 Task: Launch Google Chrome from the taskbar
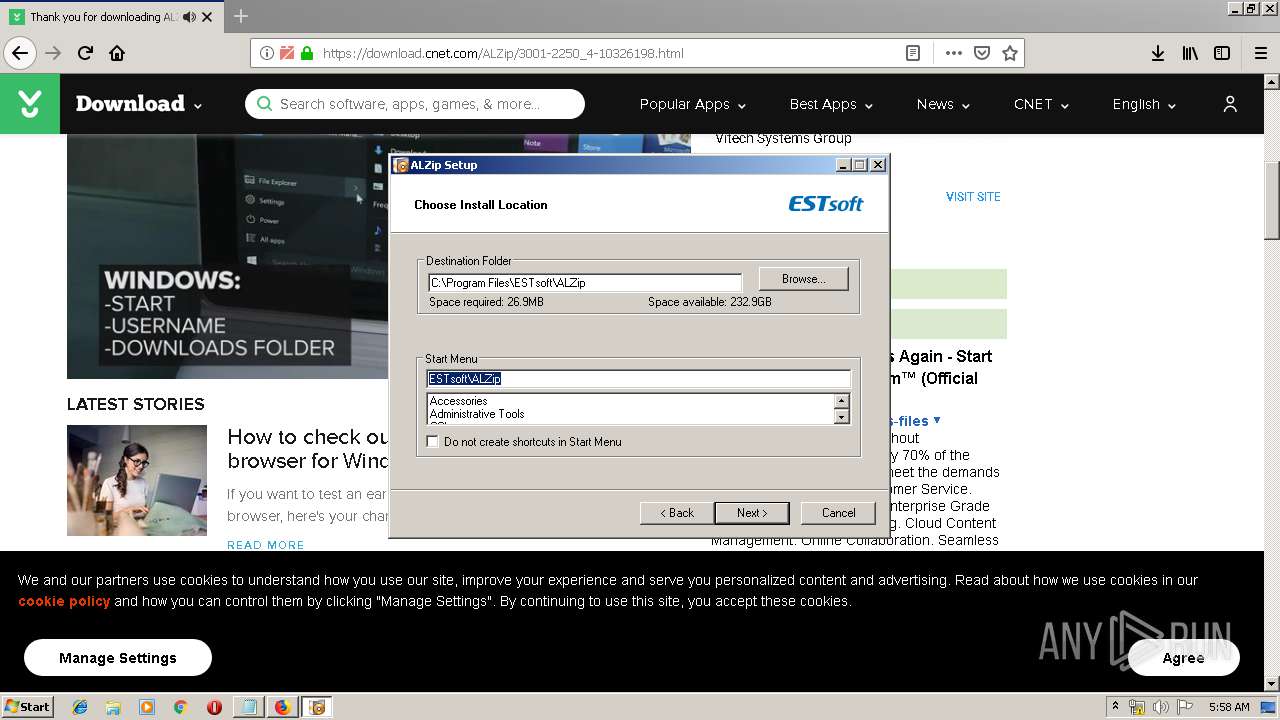point(180,707)
